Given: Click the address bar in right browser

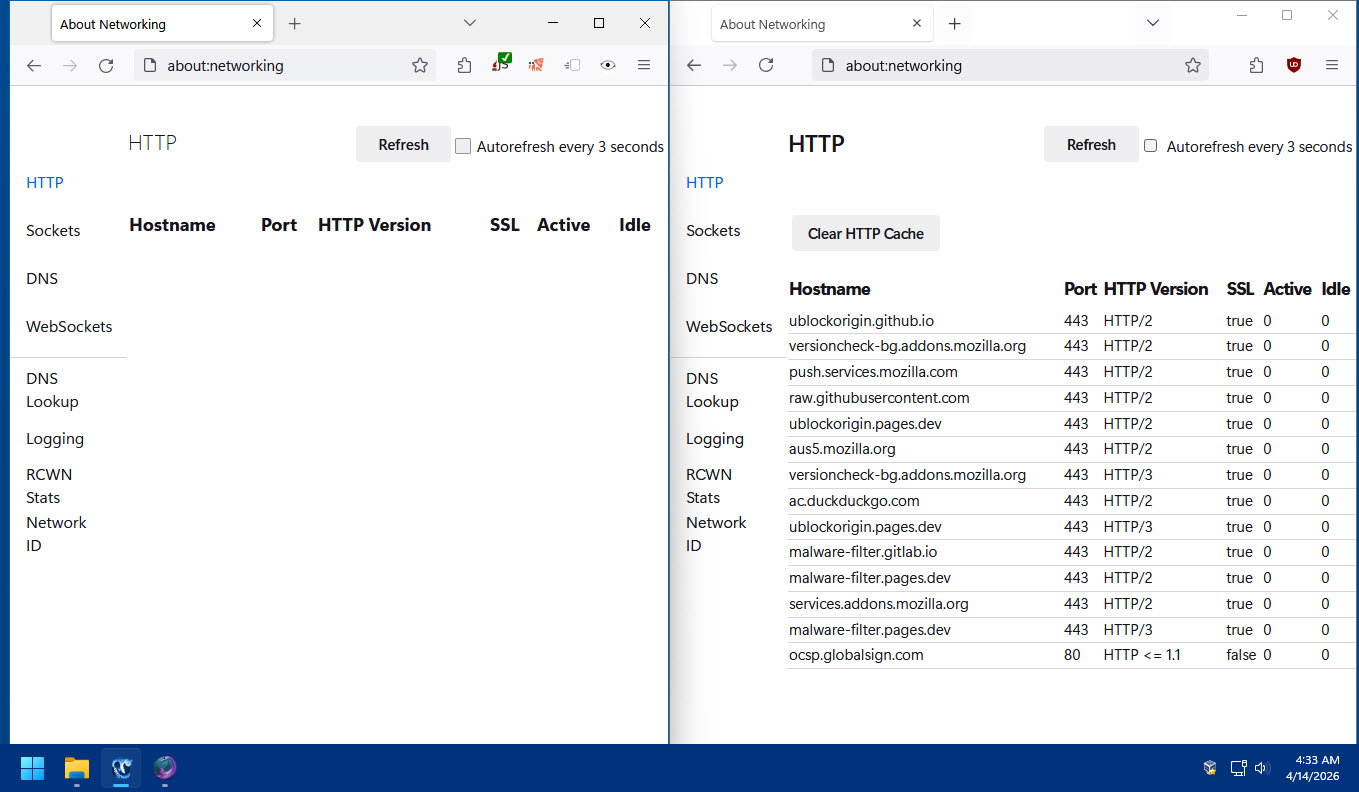Looking at the screenshot, I should pos(1000,65).
